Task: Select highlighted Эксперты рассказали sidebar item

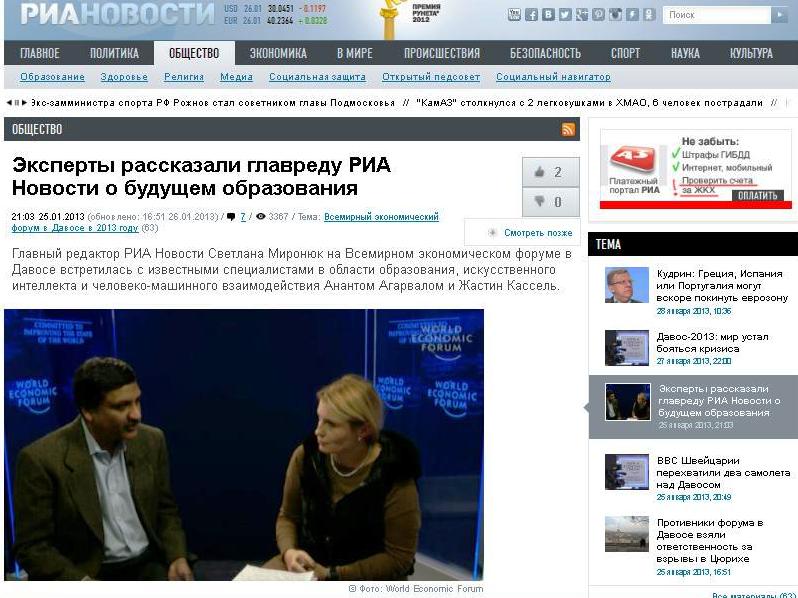Action: (693, 407)
